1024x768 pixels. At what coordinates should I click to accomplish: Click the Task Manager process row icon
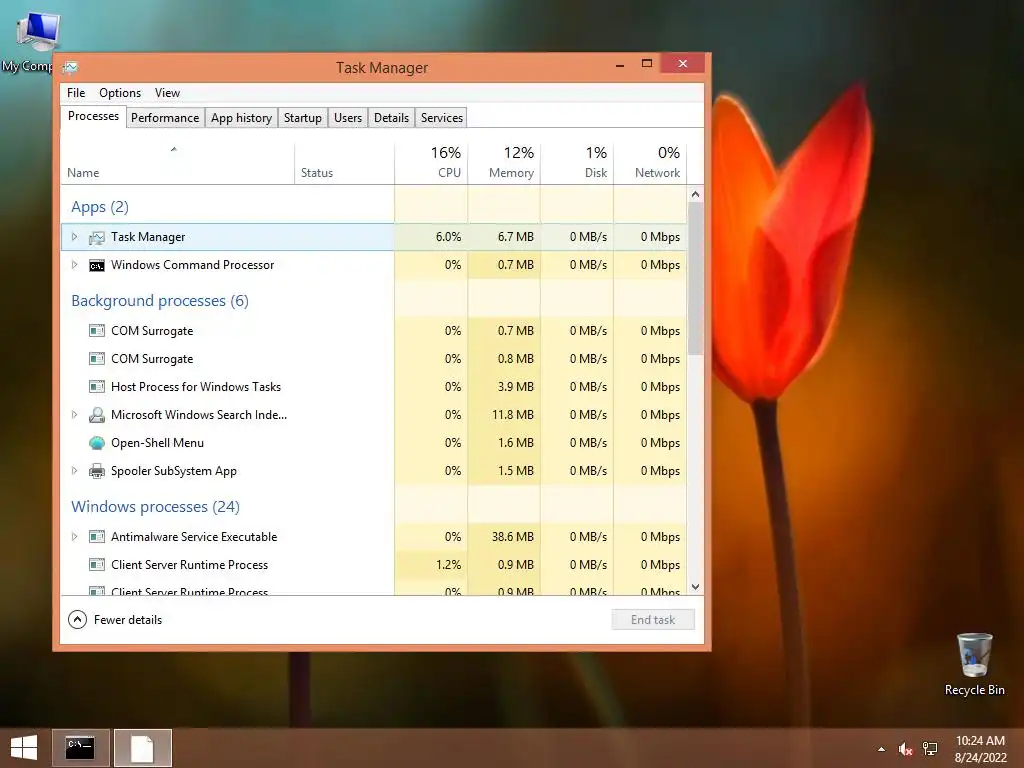click(x=97, y=238)
